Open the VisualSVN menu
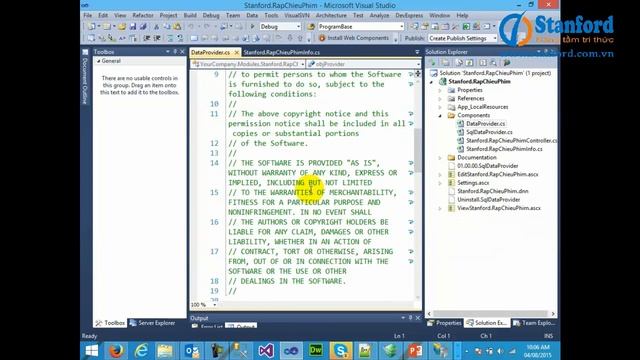The image size is (640, 360). [297, 15]
